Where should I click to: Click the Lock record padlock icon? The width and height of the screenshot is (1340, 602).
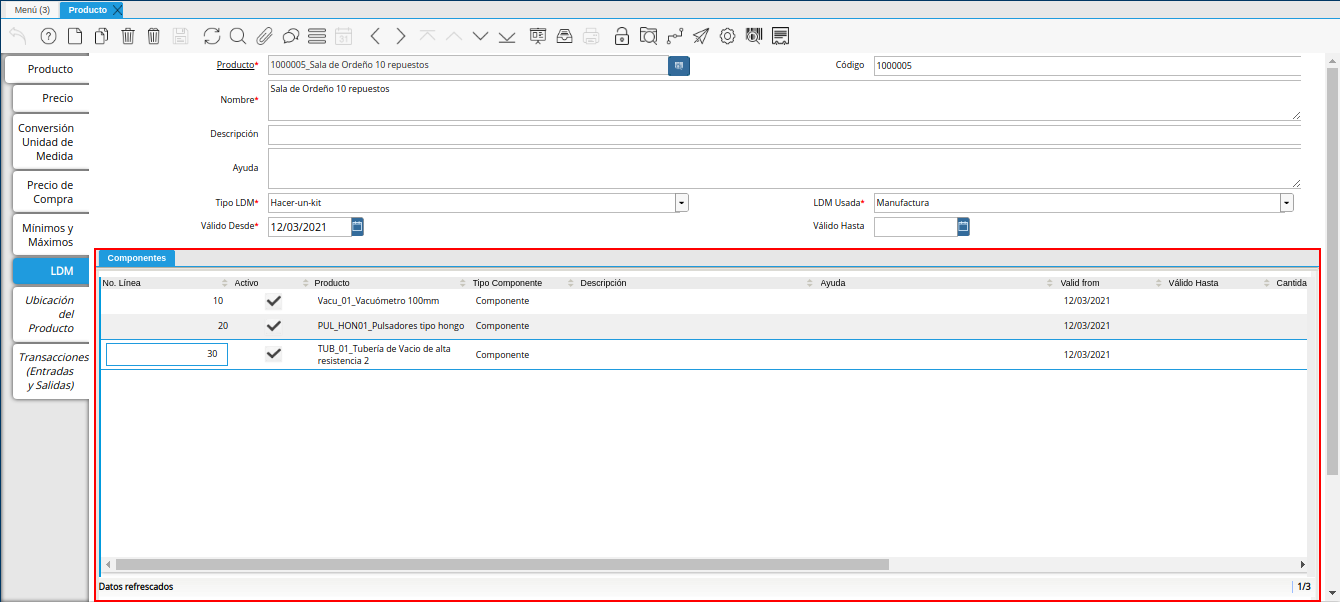coord(621,37)
